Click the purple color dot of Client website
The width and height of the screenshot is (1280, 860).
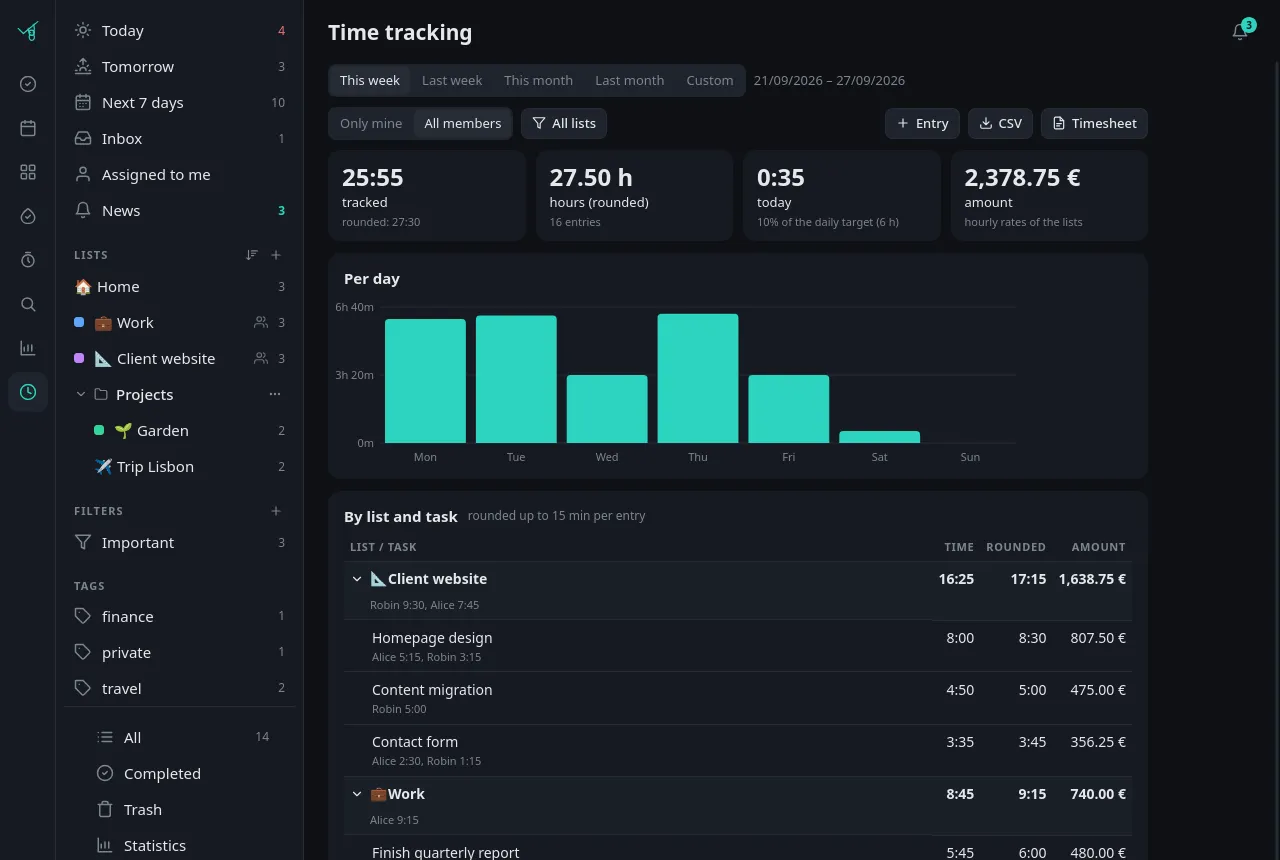[79, 358]
